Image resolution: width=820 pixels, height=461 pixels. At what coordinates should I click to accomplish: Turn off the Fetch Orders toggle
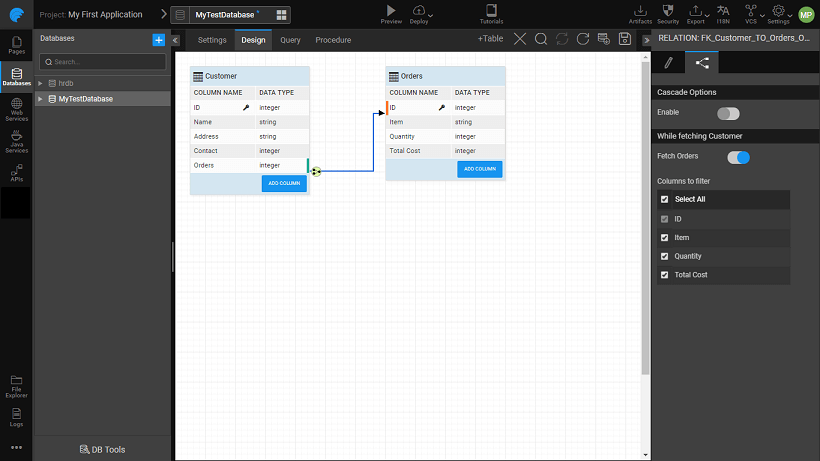(x=738, y=157)
